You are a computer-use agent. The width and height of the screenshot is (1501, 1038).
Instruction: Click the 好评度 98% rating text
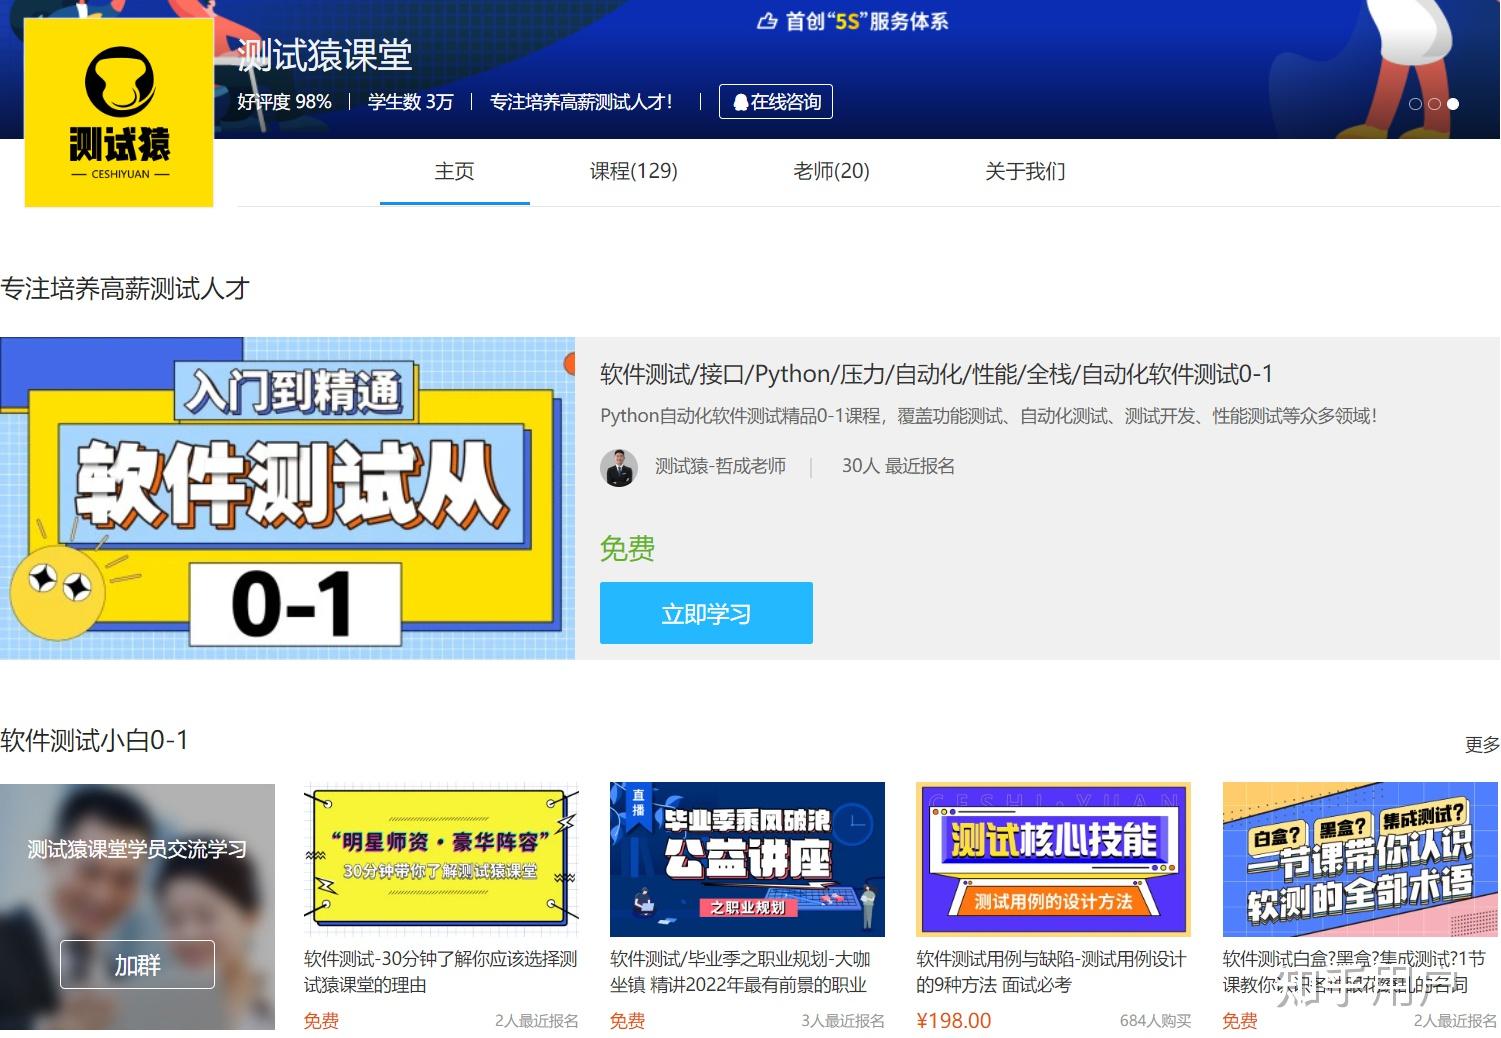(x=284, y=102)
